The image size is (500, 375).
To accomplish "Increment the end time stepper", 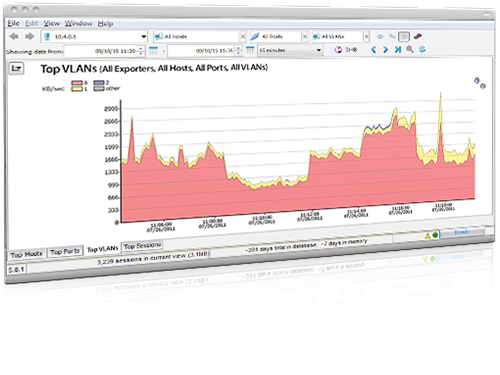I will (238, 48).
